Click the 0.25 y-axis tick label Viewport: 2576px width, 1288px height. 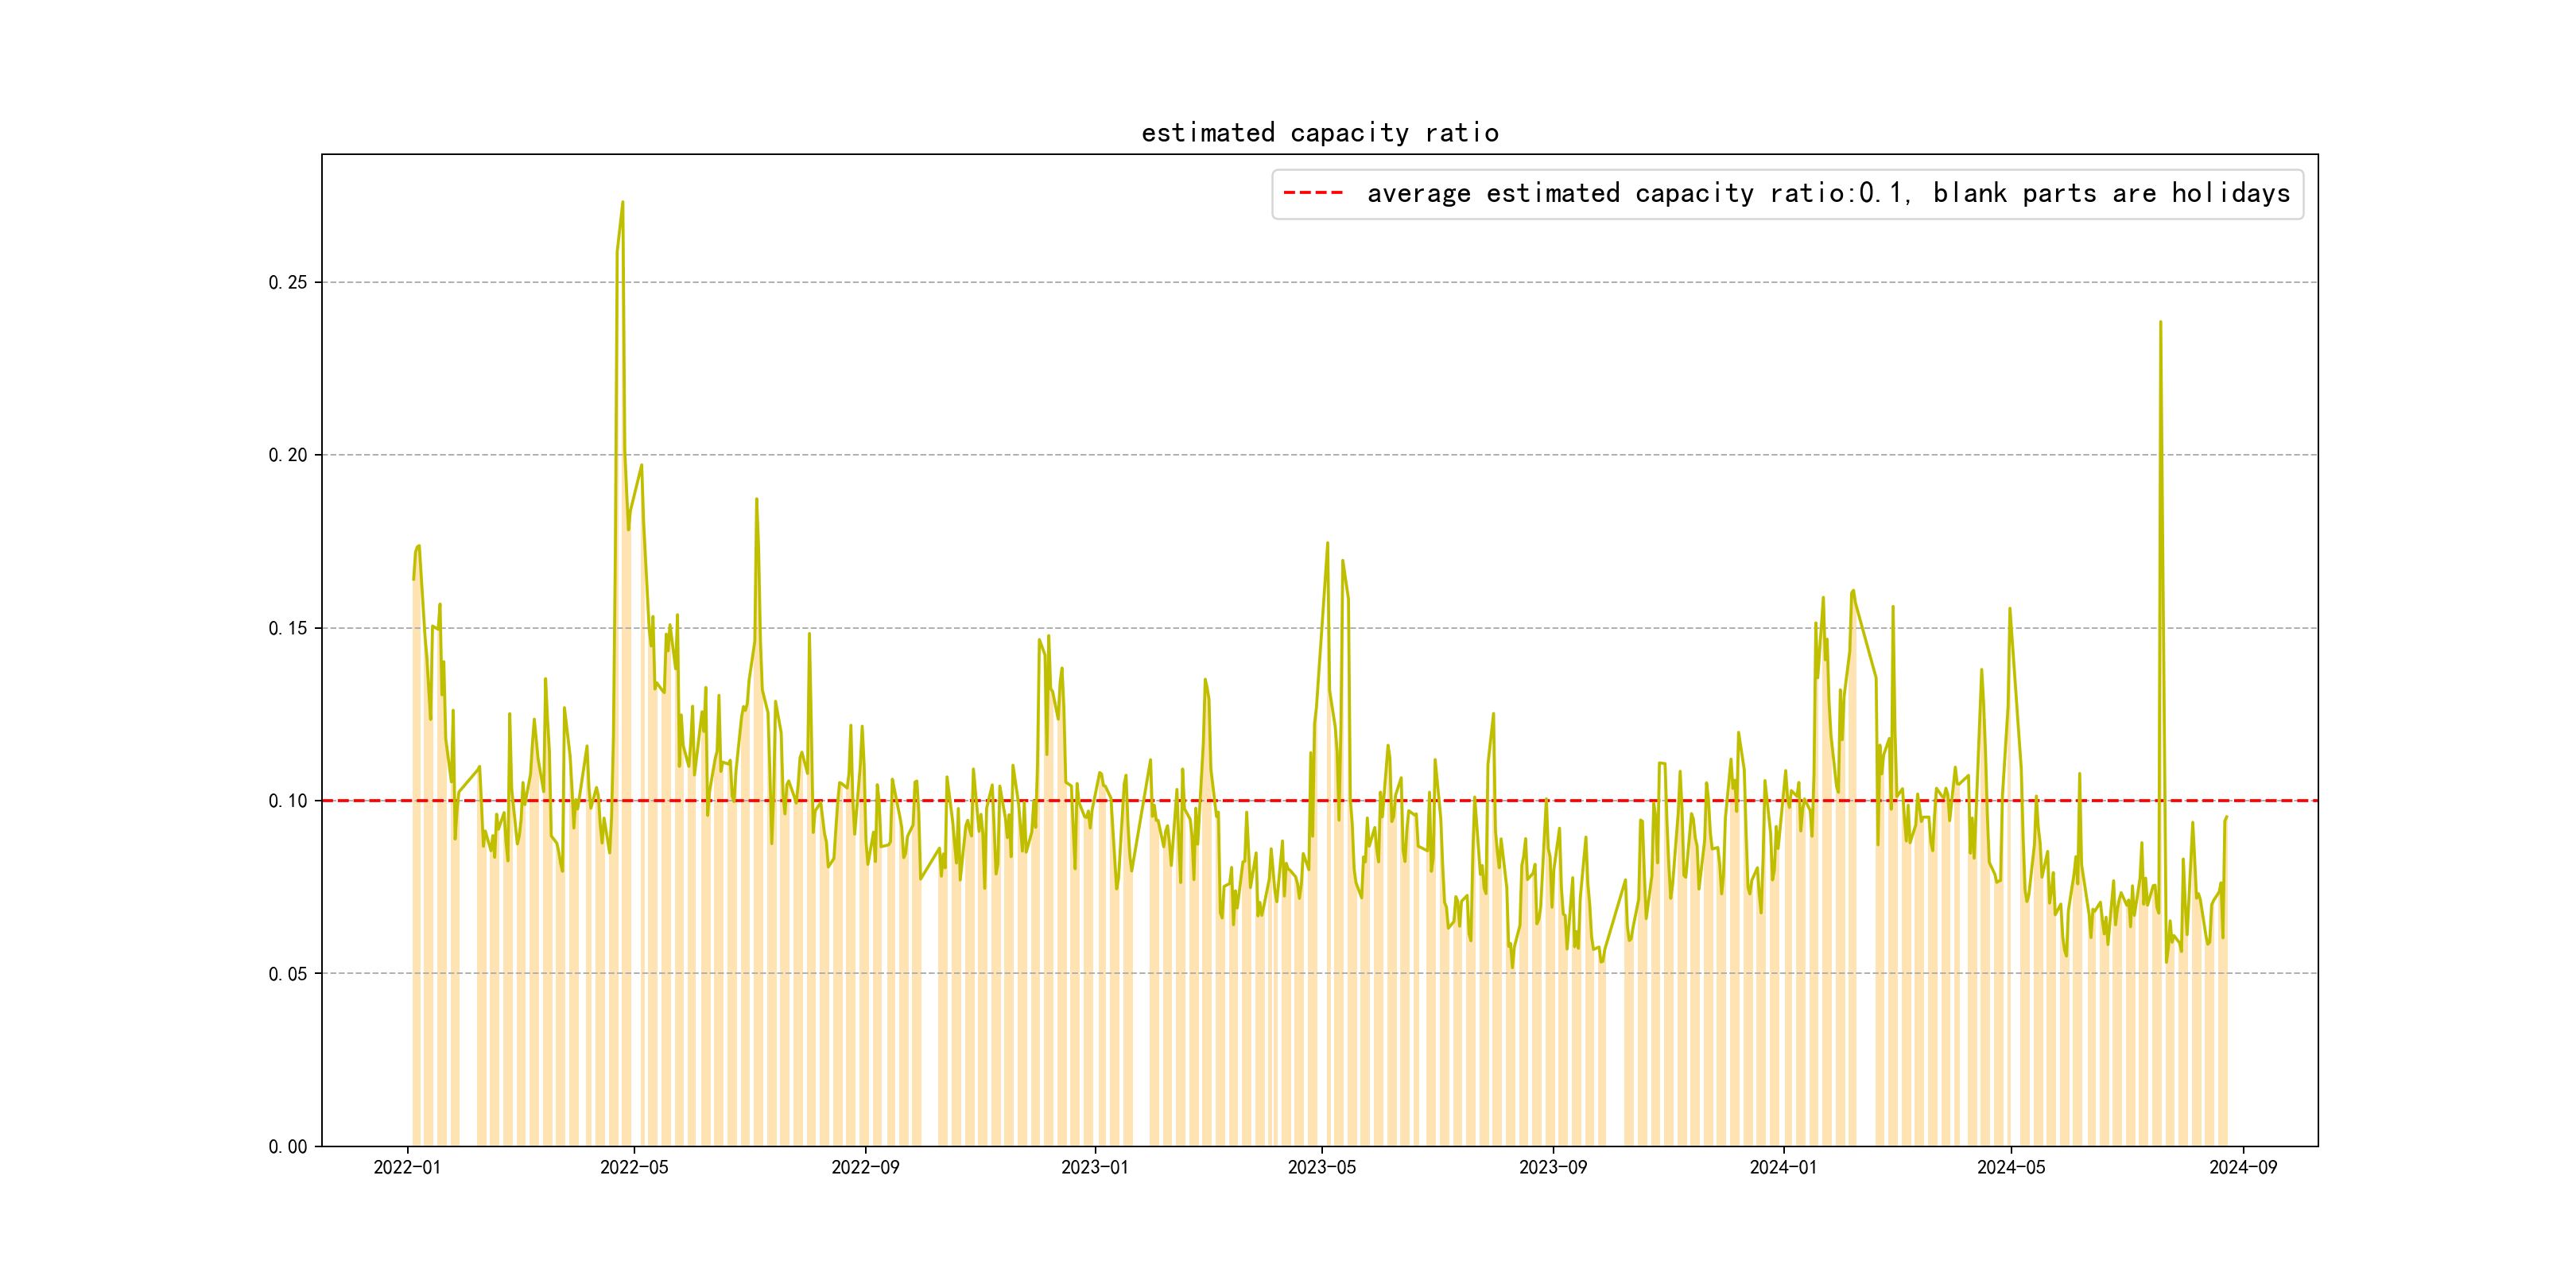[x=287, y=283]
